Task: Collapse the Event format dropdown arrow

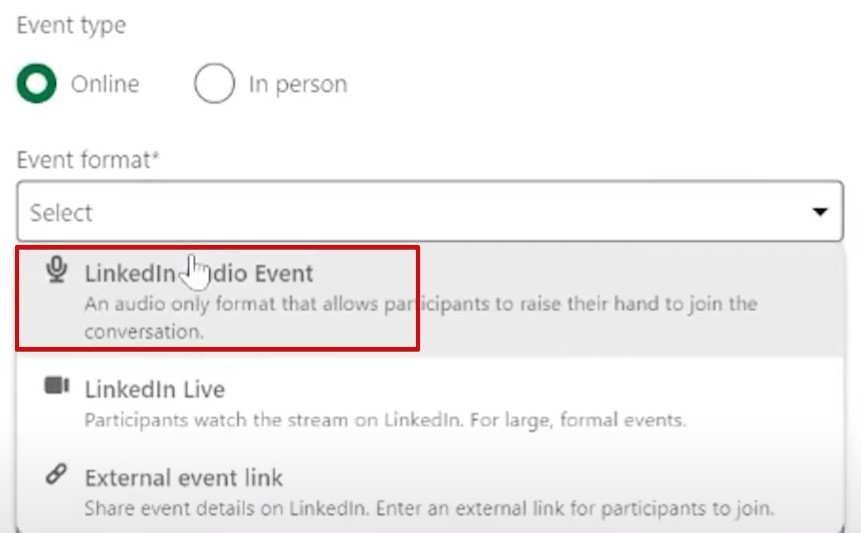Action: coord(820,212)
